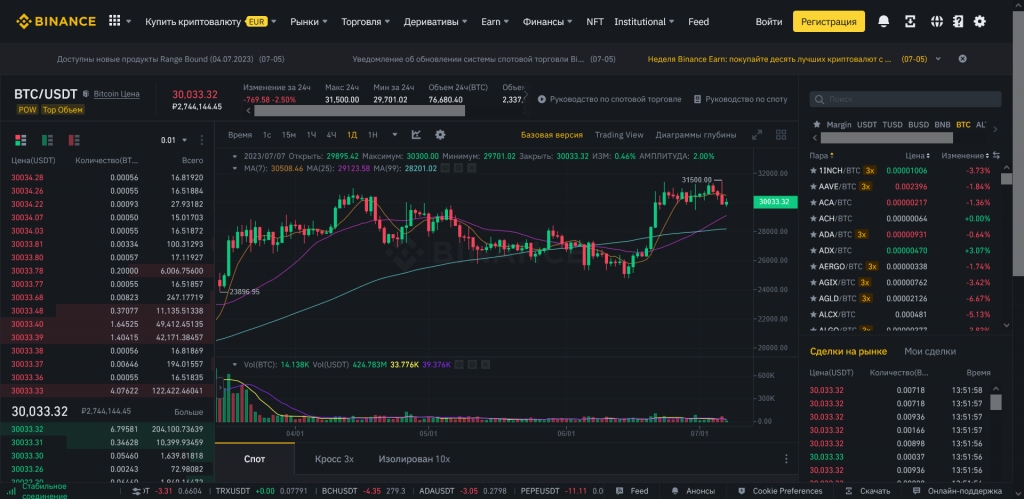1024x499 pixels.
Task: Show only sell orders in order book
Action: point(73,140)
